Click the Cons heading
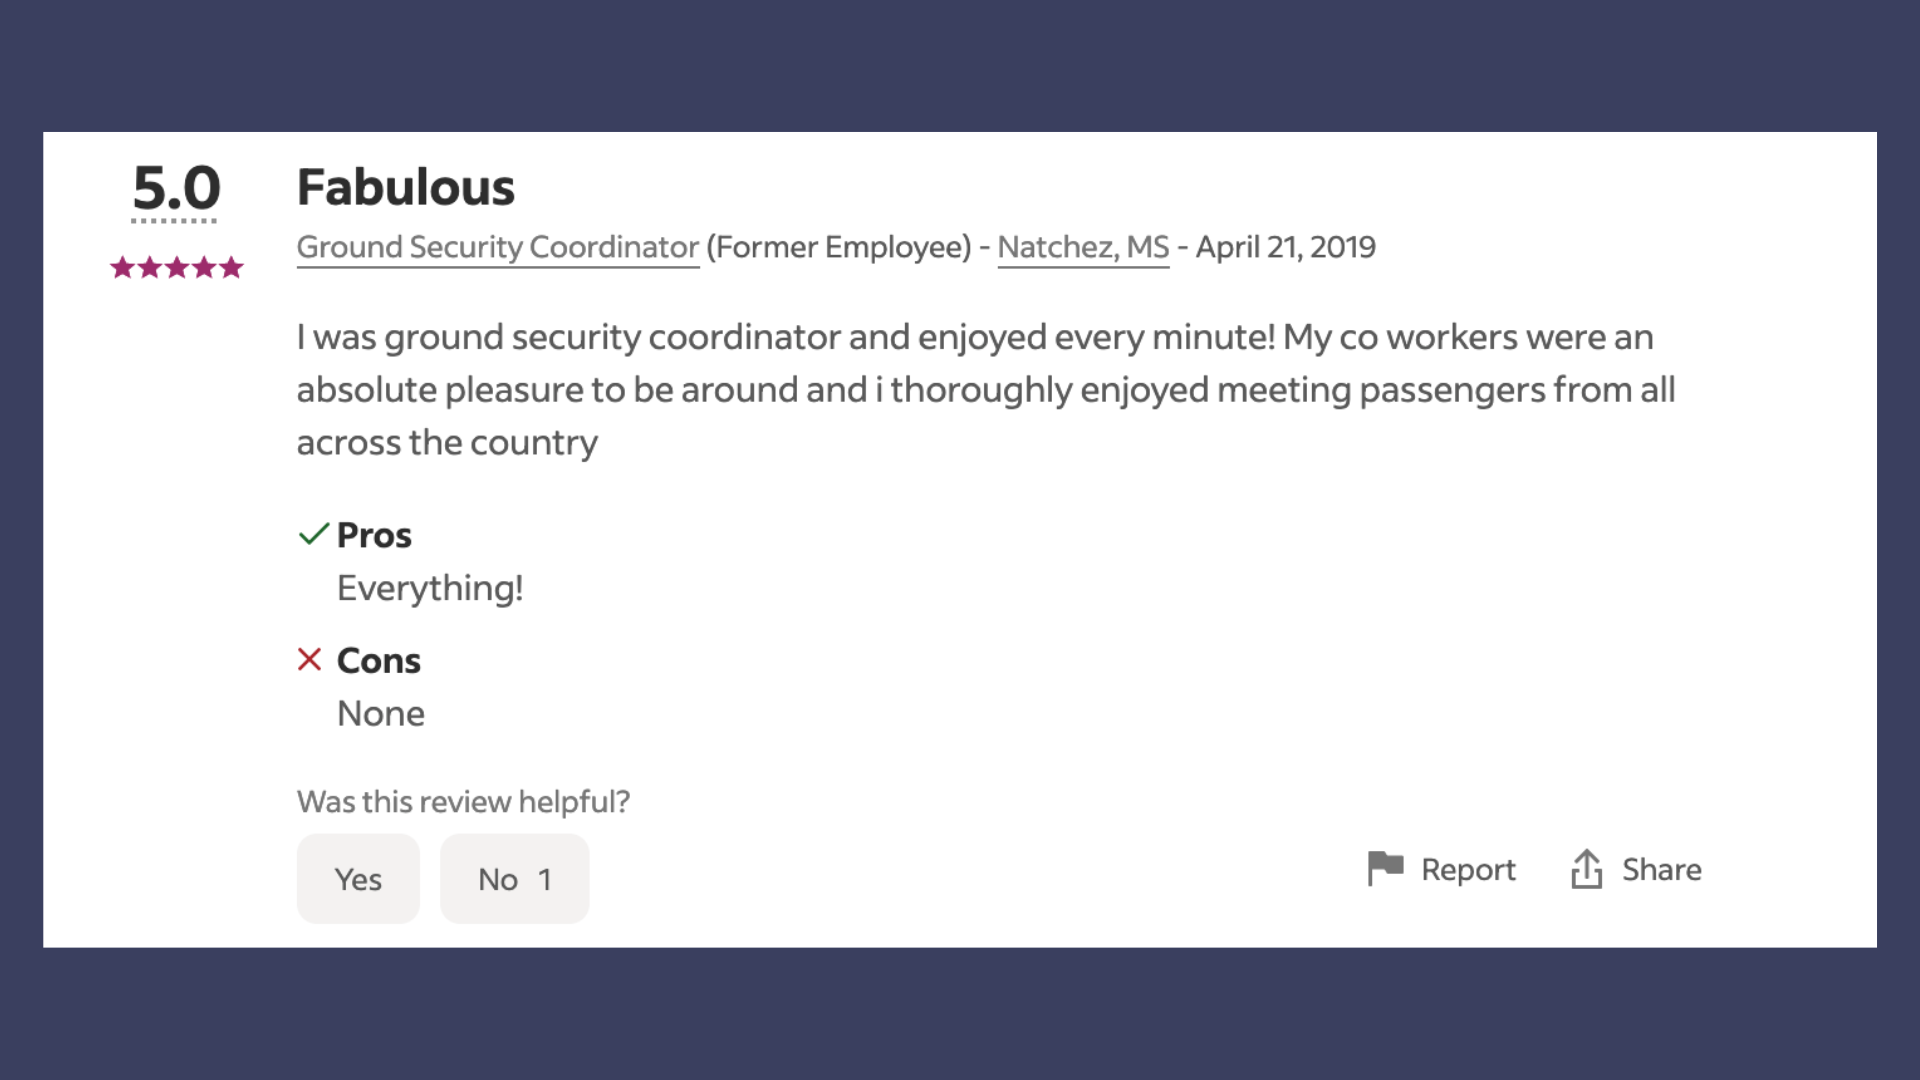Viewport: 1920px width, 1080px height. click(379, 661)
